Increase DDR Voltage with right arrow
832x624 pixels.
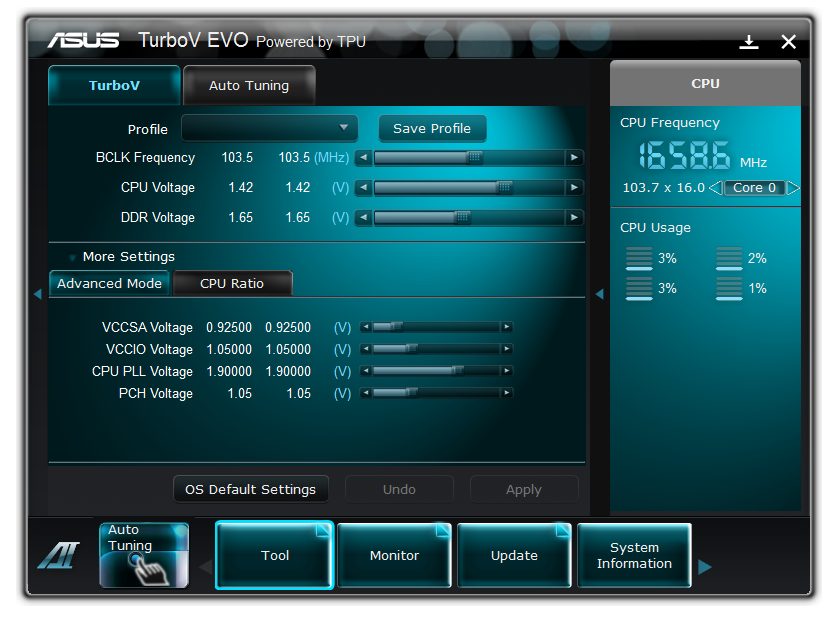point(574,217)
